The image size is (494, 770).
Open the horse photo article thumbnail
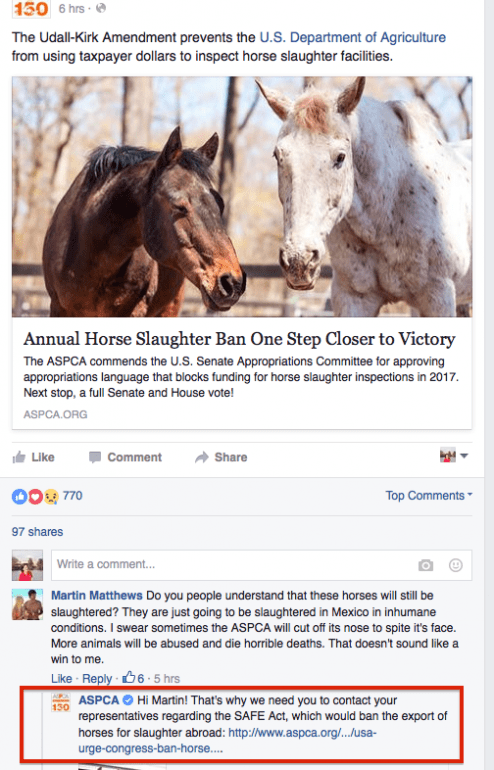coord(242,196)
